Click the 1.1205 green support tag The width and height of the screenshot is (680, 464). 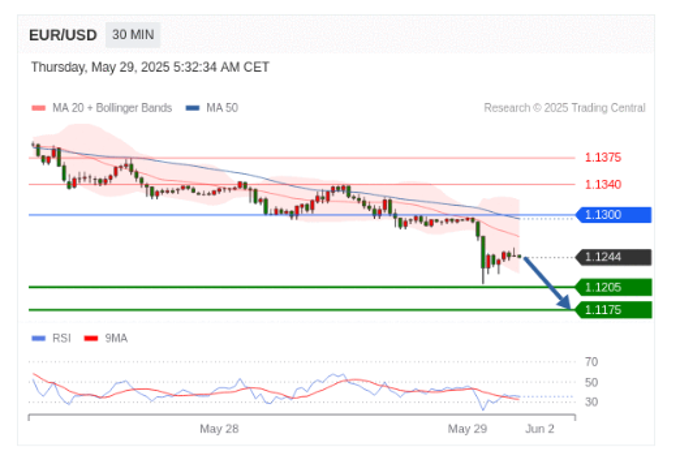pos(613,287)
